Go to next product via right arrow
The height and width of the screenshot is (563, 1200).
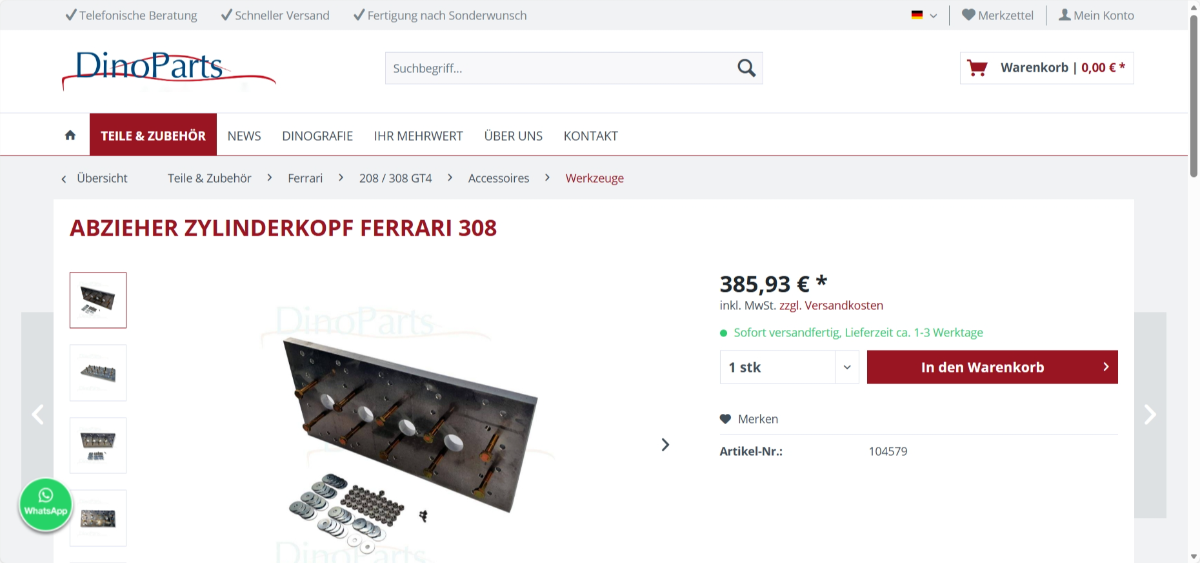pyautogui.click(x=1150, y=414)
